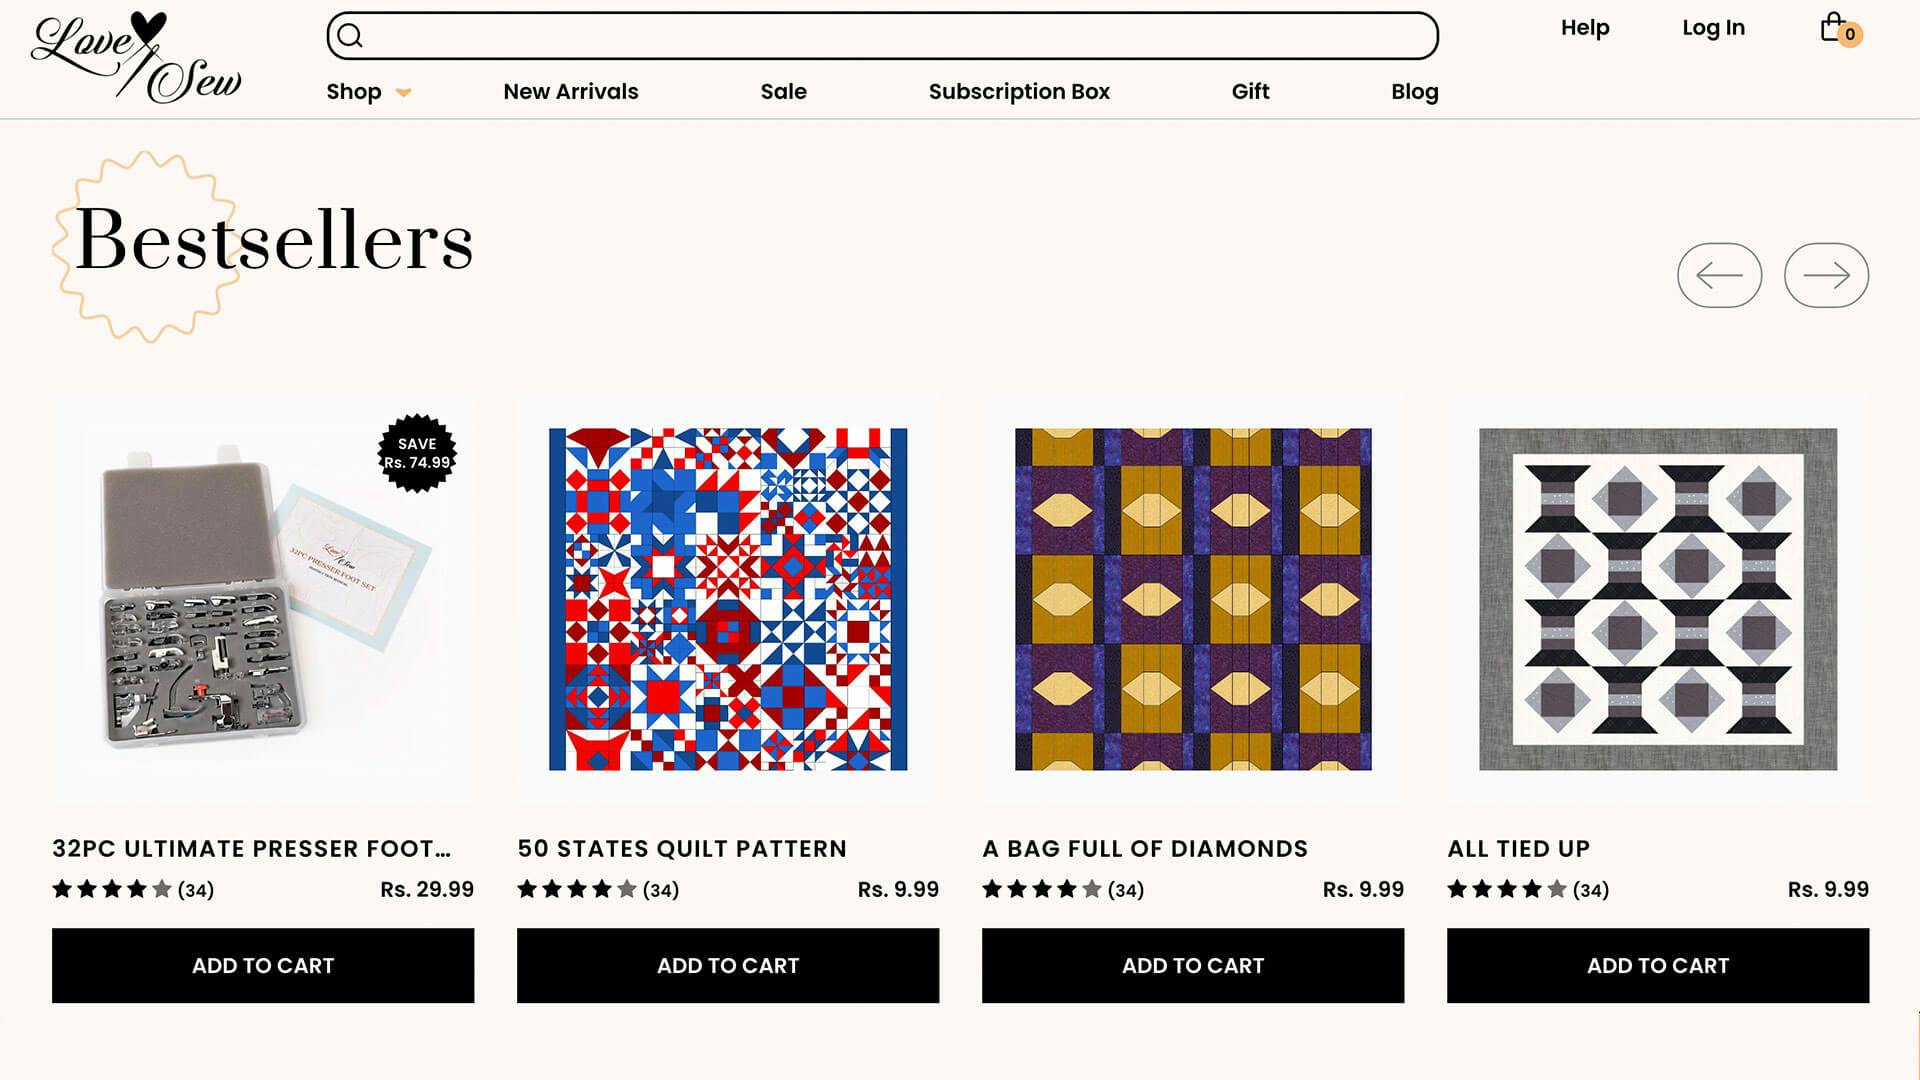
Task: Click the Log In link
Action: [x=1713, y=28]
